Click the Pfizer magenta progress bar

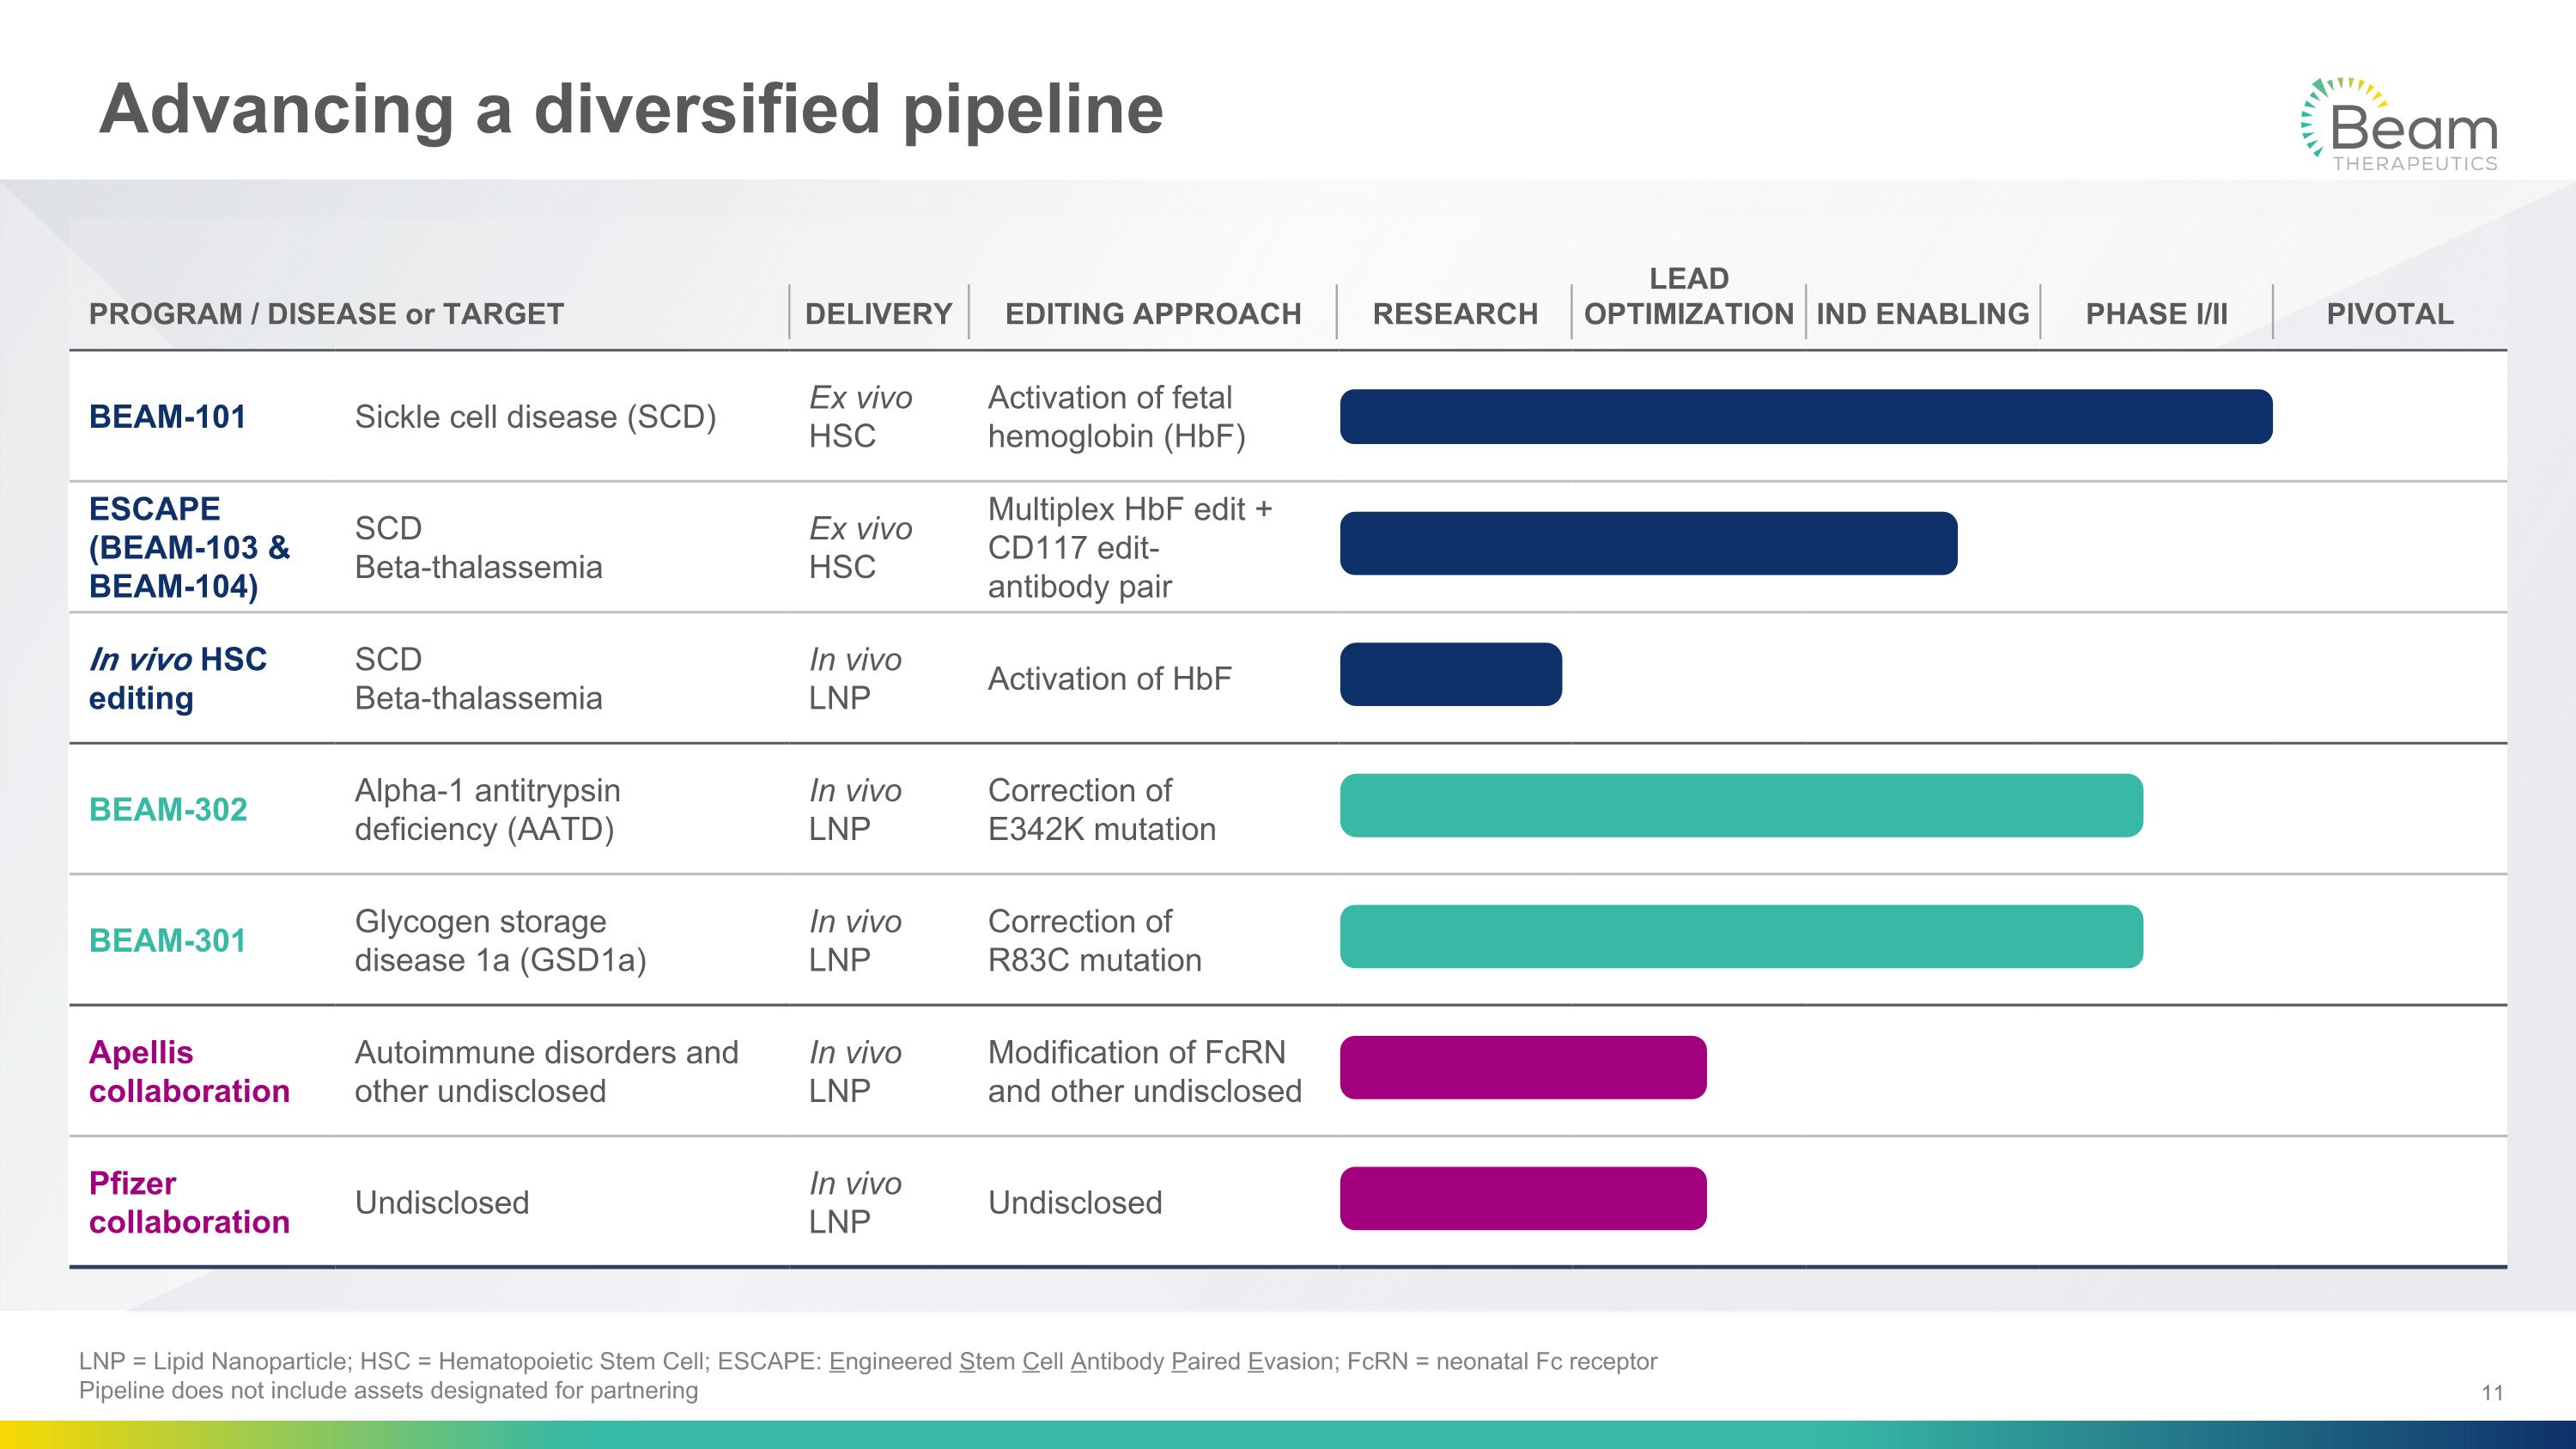click(x=1522, y=1198)
